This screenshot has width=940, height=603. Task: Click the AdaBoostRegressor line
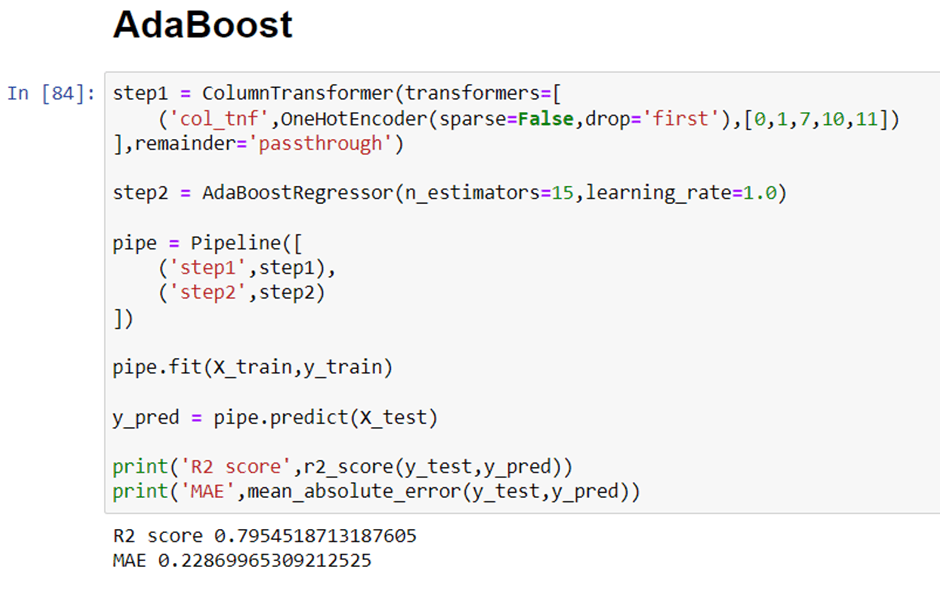pyautogui.click(x=450, y=193)
